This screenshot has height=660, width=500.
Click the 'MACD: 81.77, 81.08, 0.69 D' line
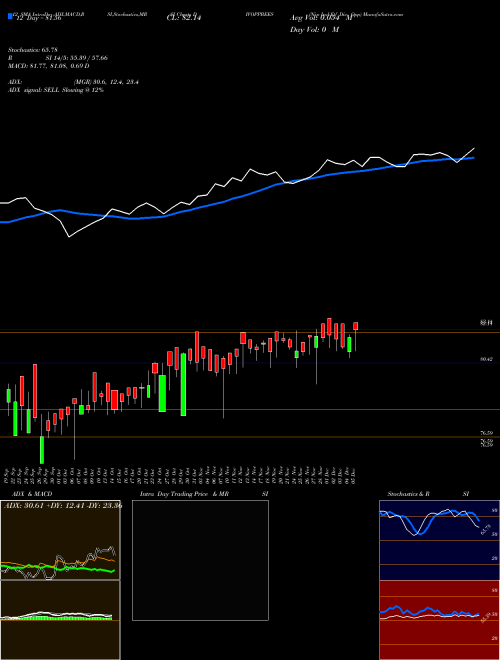pyautogui.click(x=48, y=66)
